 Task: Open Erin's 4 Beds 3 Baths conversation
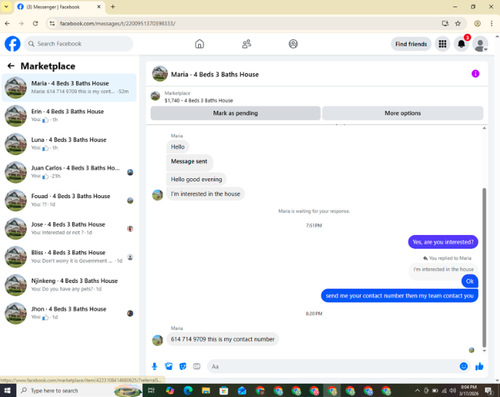(69, 116)
